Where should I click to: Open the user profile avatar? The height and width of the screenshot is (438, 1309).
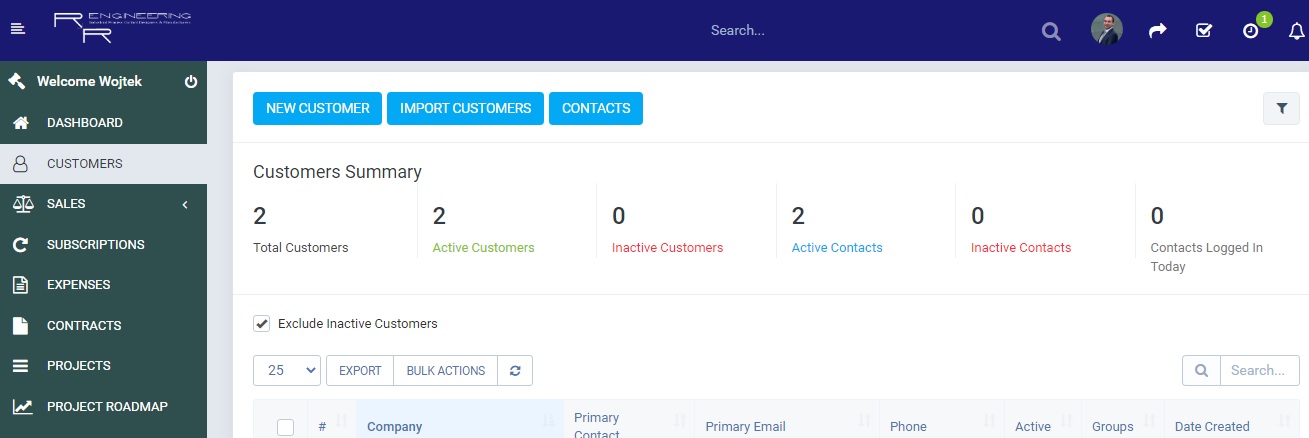coord(1106,30)
